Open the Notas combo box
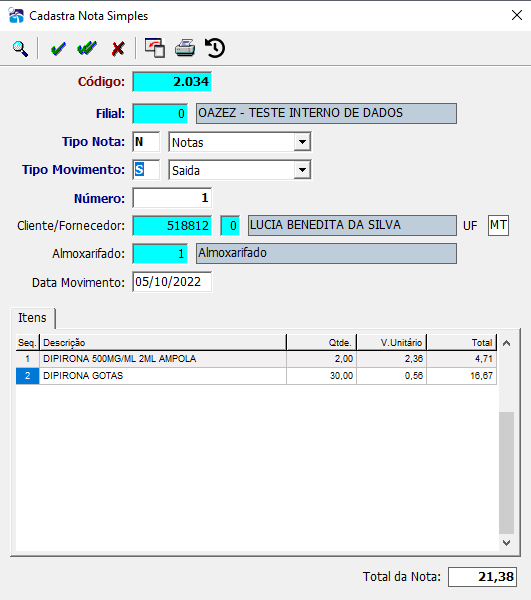Image resolution: width=531 pixels, height=600 pixels. 239,142
